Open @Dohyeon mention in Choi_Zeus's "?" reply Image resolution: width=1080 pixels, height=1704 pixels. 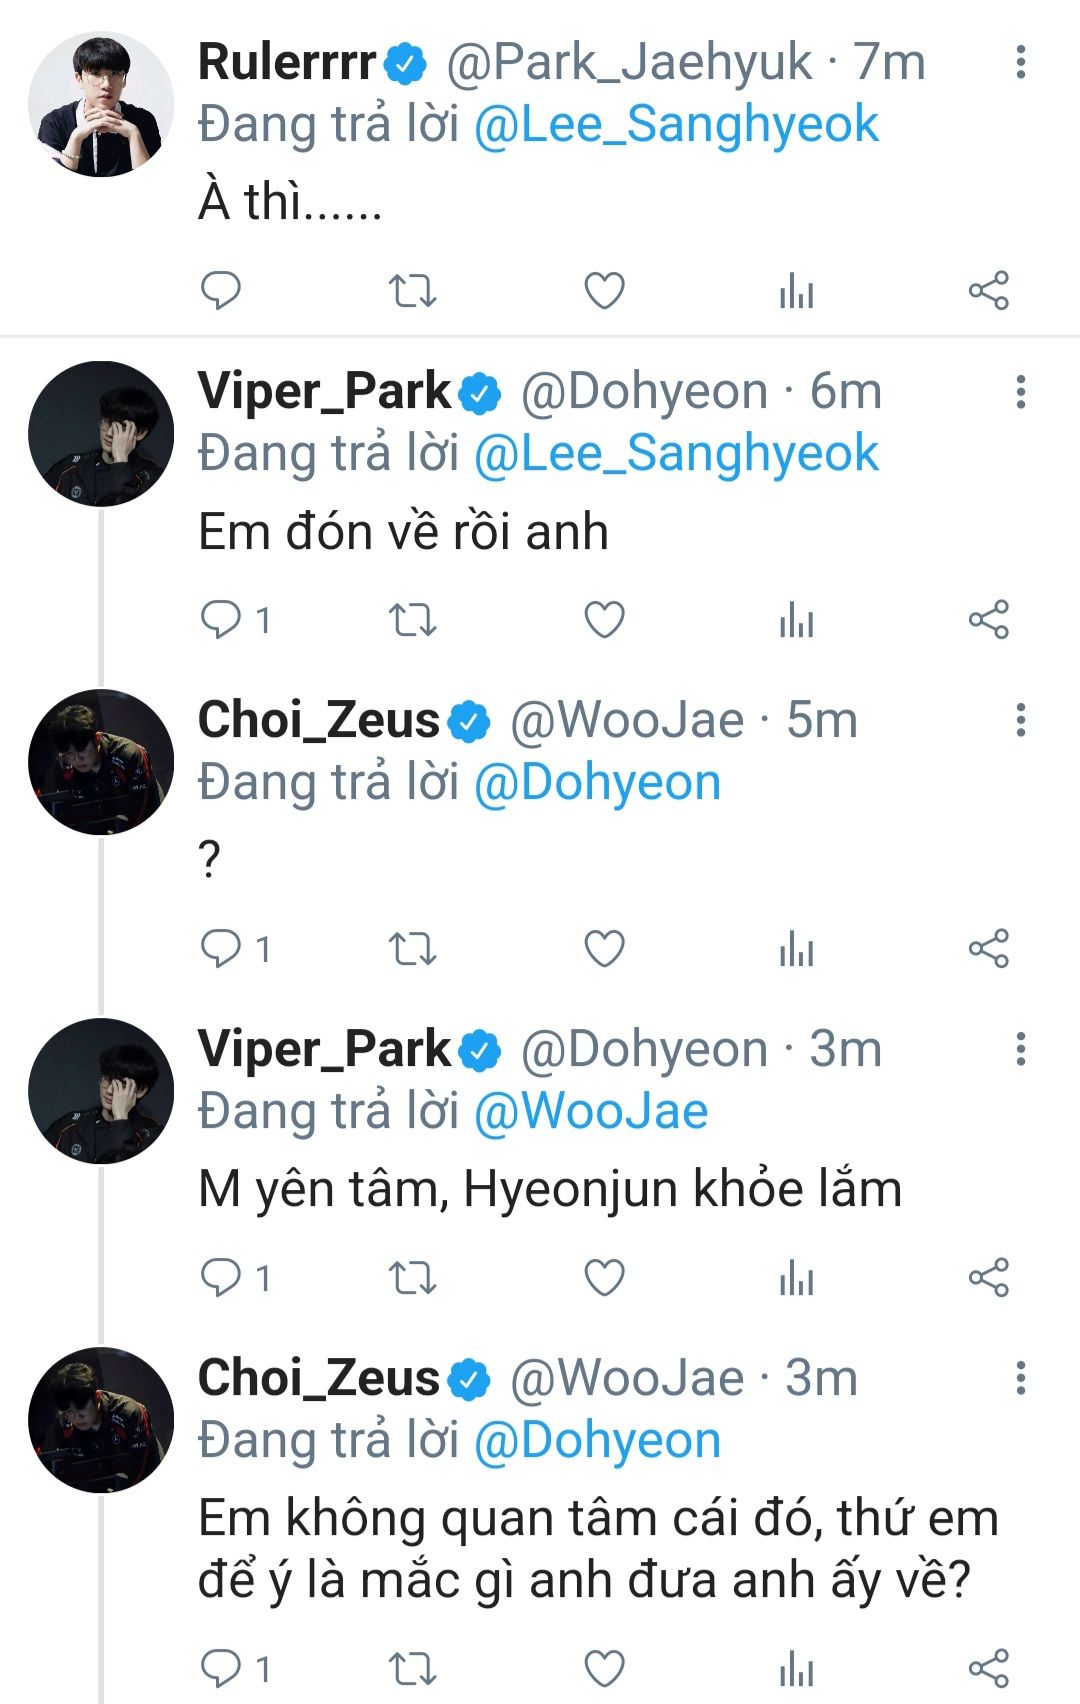(x=597, y=783)
